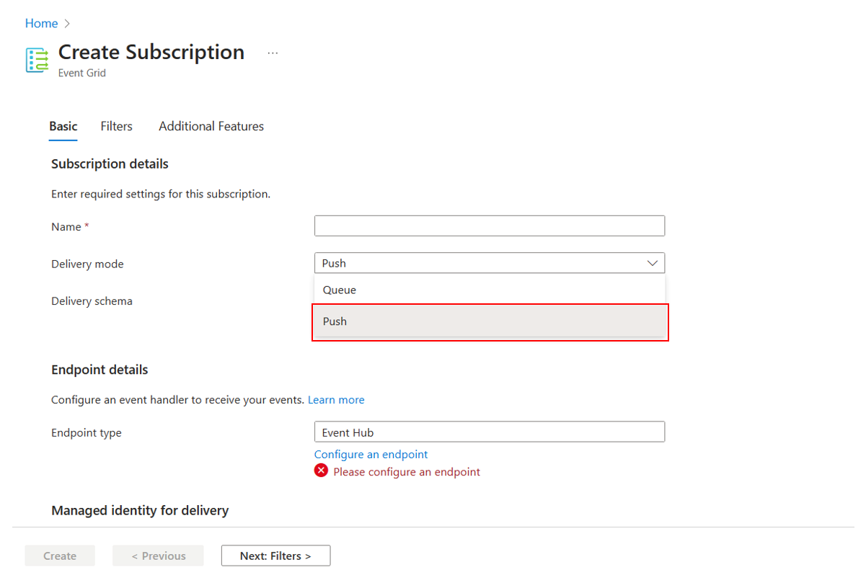Open the ellipsis menu next to Create Subscription
Image resolution: width=866 pixels, height=580 pixels.
click(x=273, y=52)
